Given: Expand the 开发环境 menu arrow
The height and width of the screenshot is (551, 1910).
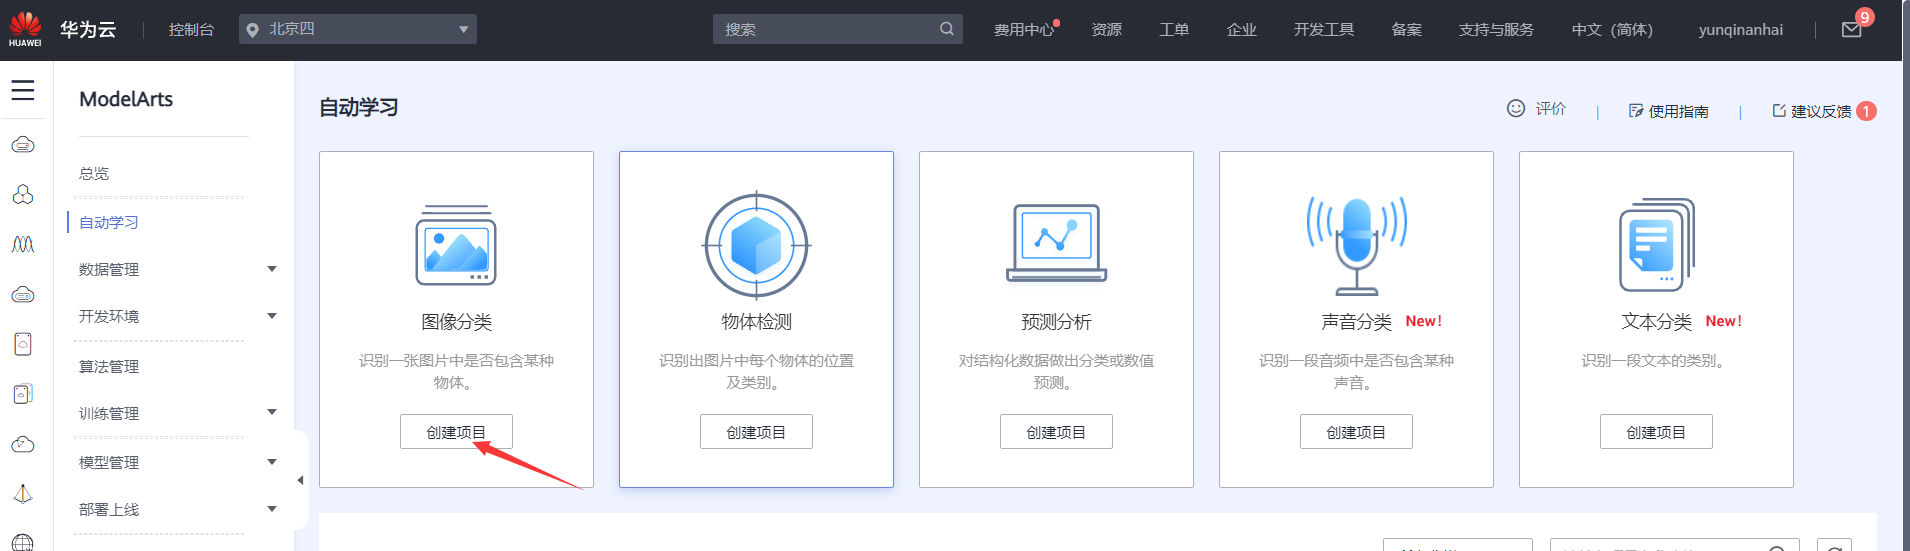Looking at the screenshot, I should pyautogui.click(x=272, y=316).
